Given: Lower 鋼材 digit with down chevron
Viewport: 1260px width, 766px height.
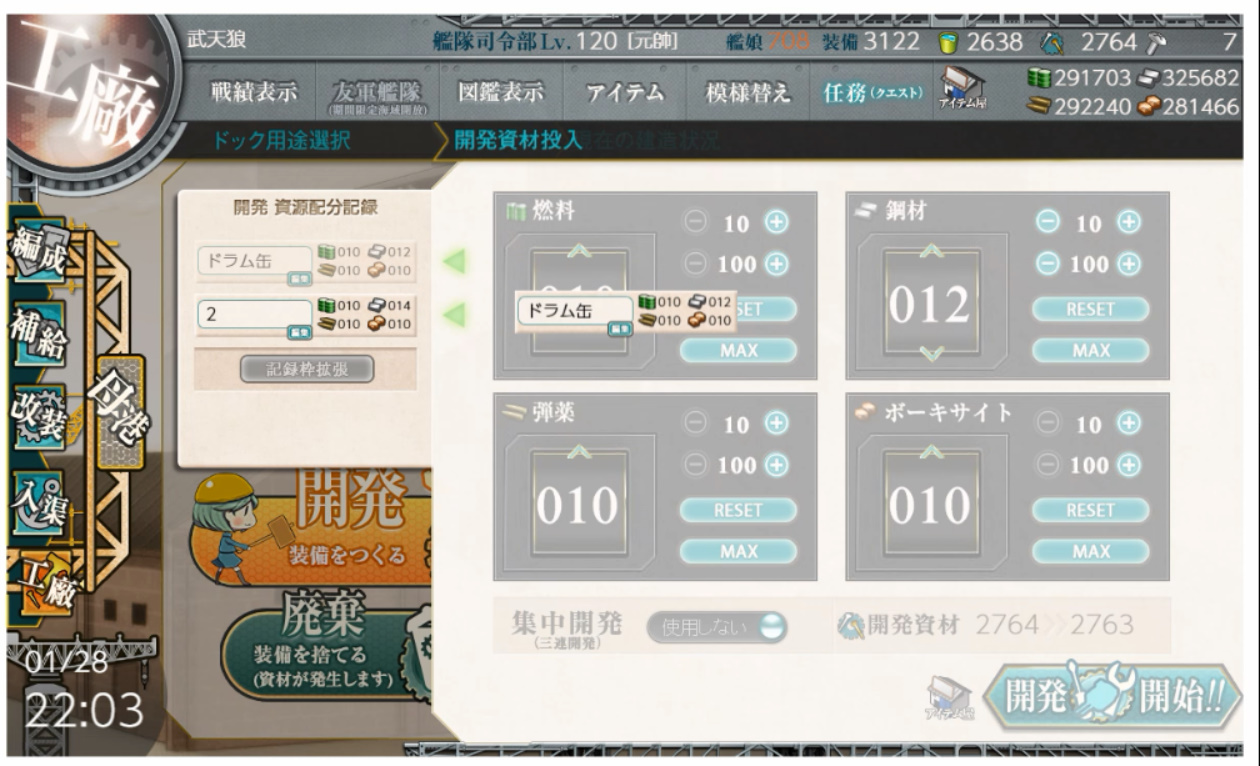Looking at the screenshot, I should click(x=929, y=353).
